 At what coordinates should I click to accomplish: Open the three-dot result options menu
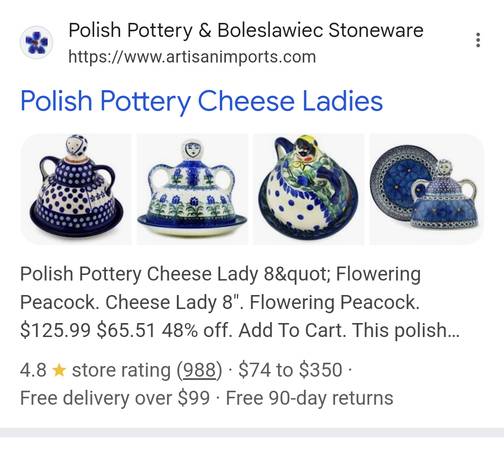point(478,40)
